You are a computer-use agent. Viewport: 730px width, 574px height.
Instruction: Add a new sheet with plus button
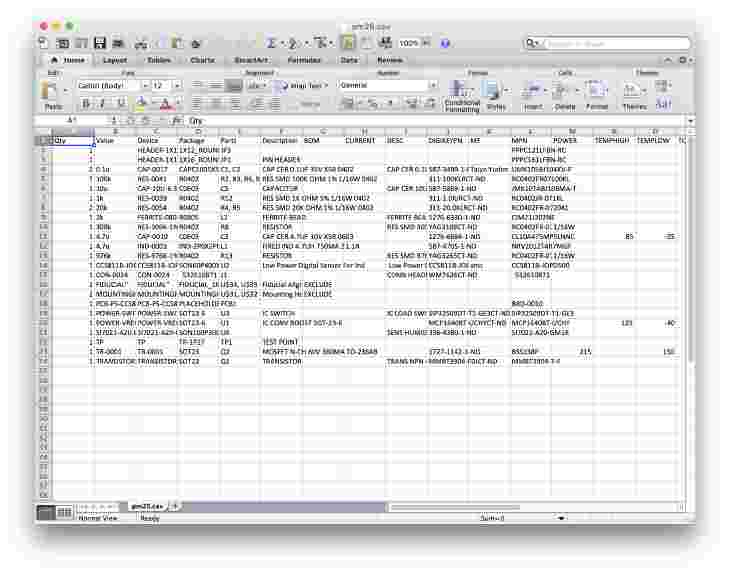175,506
